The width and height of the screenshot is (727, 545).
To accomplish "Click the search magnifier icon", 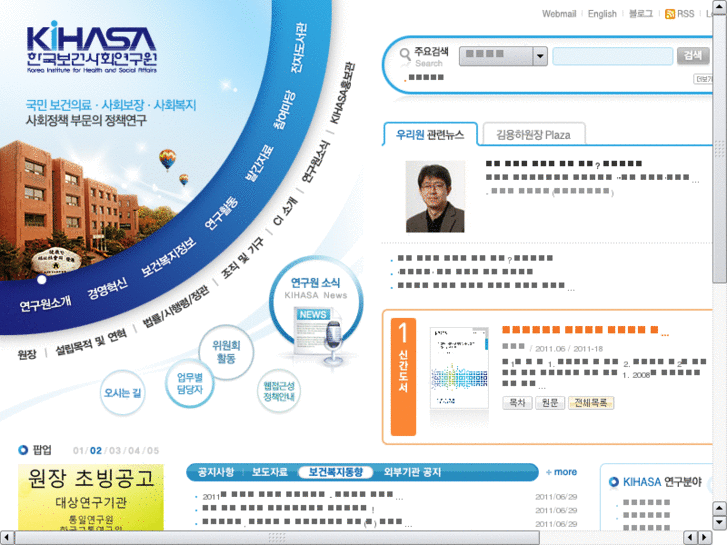I will [405, 54].
